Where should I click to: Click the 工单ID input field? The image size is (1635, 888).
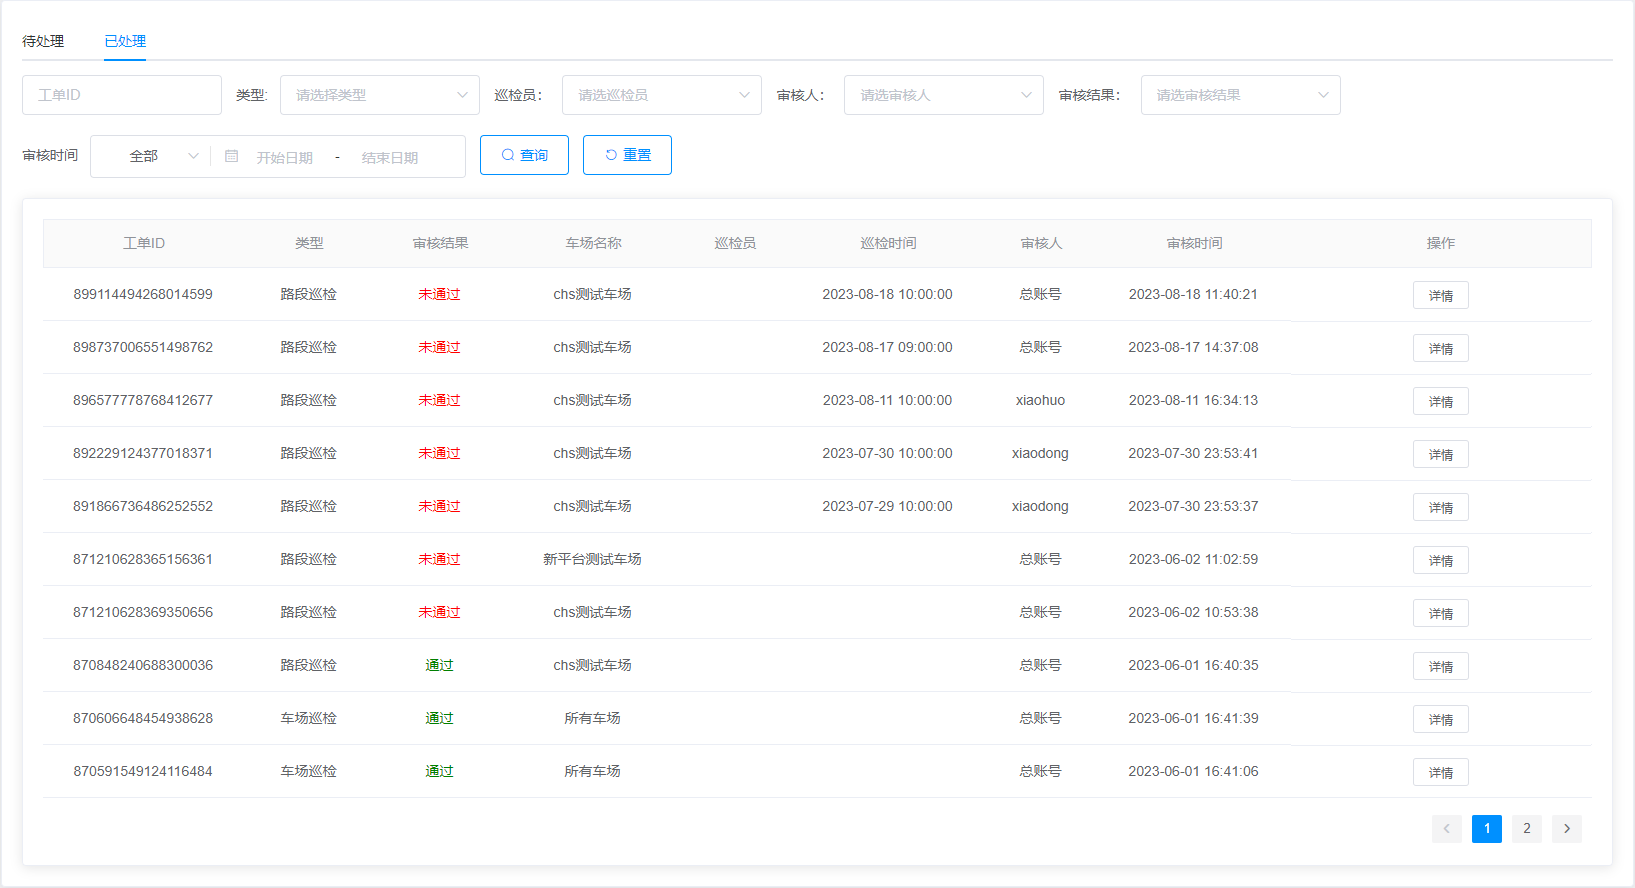[122, 95]
